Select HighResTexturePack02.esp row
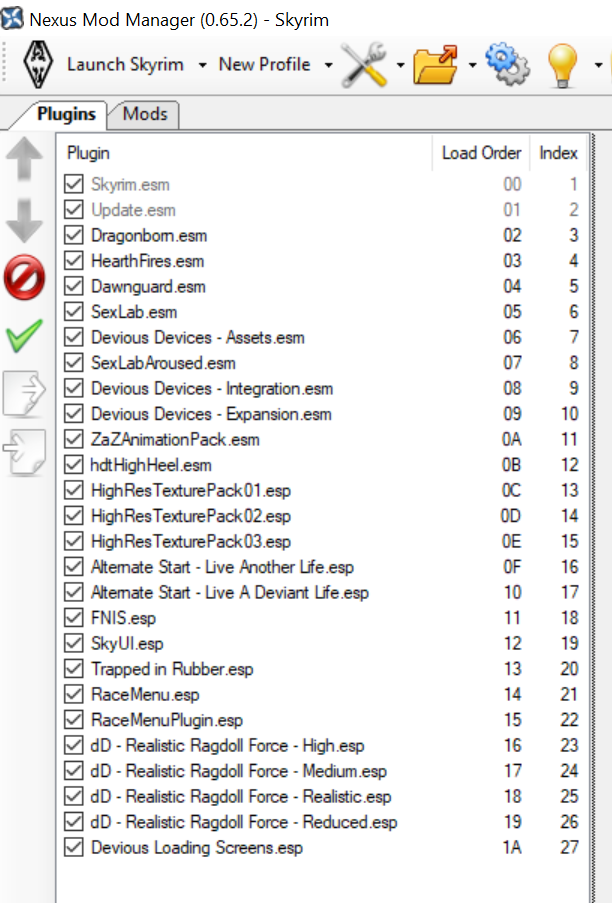 pyautogui.click(x=322, y=515)
